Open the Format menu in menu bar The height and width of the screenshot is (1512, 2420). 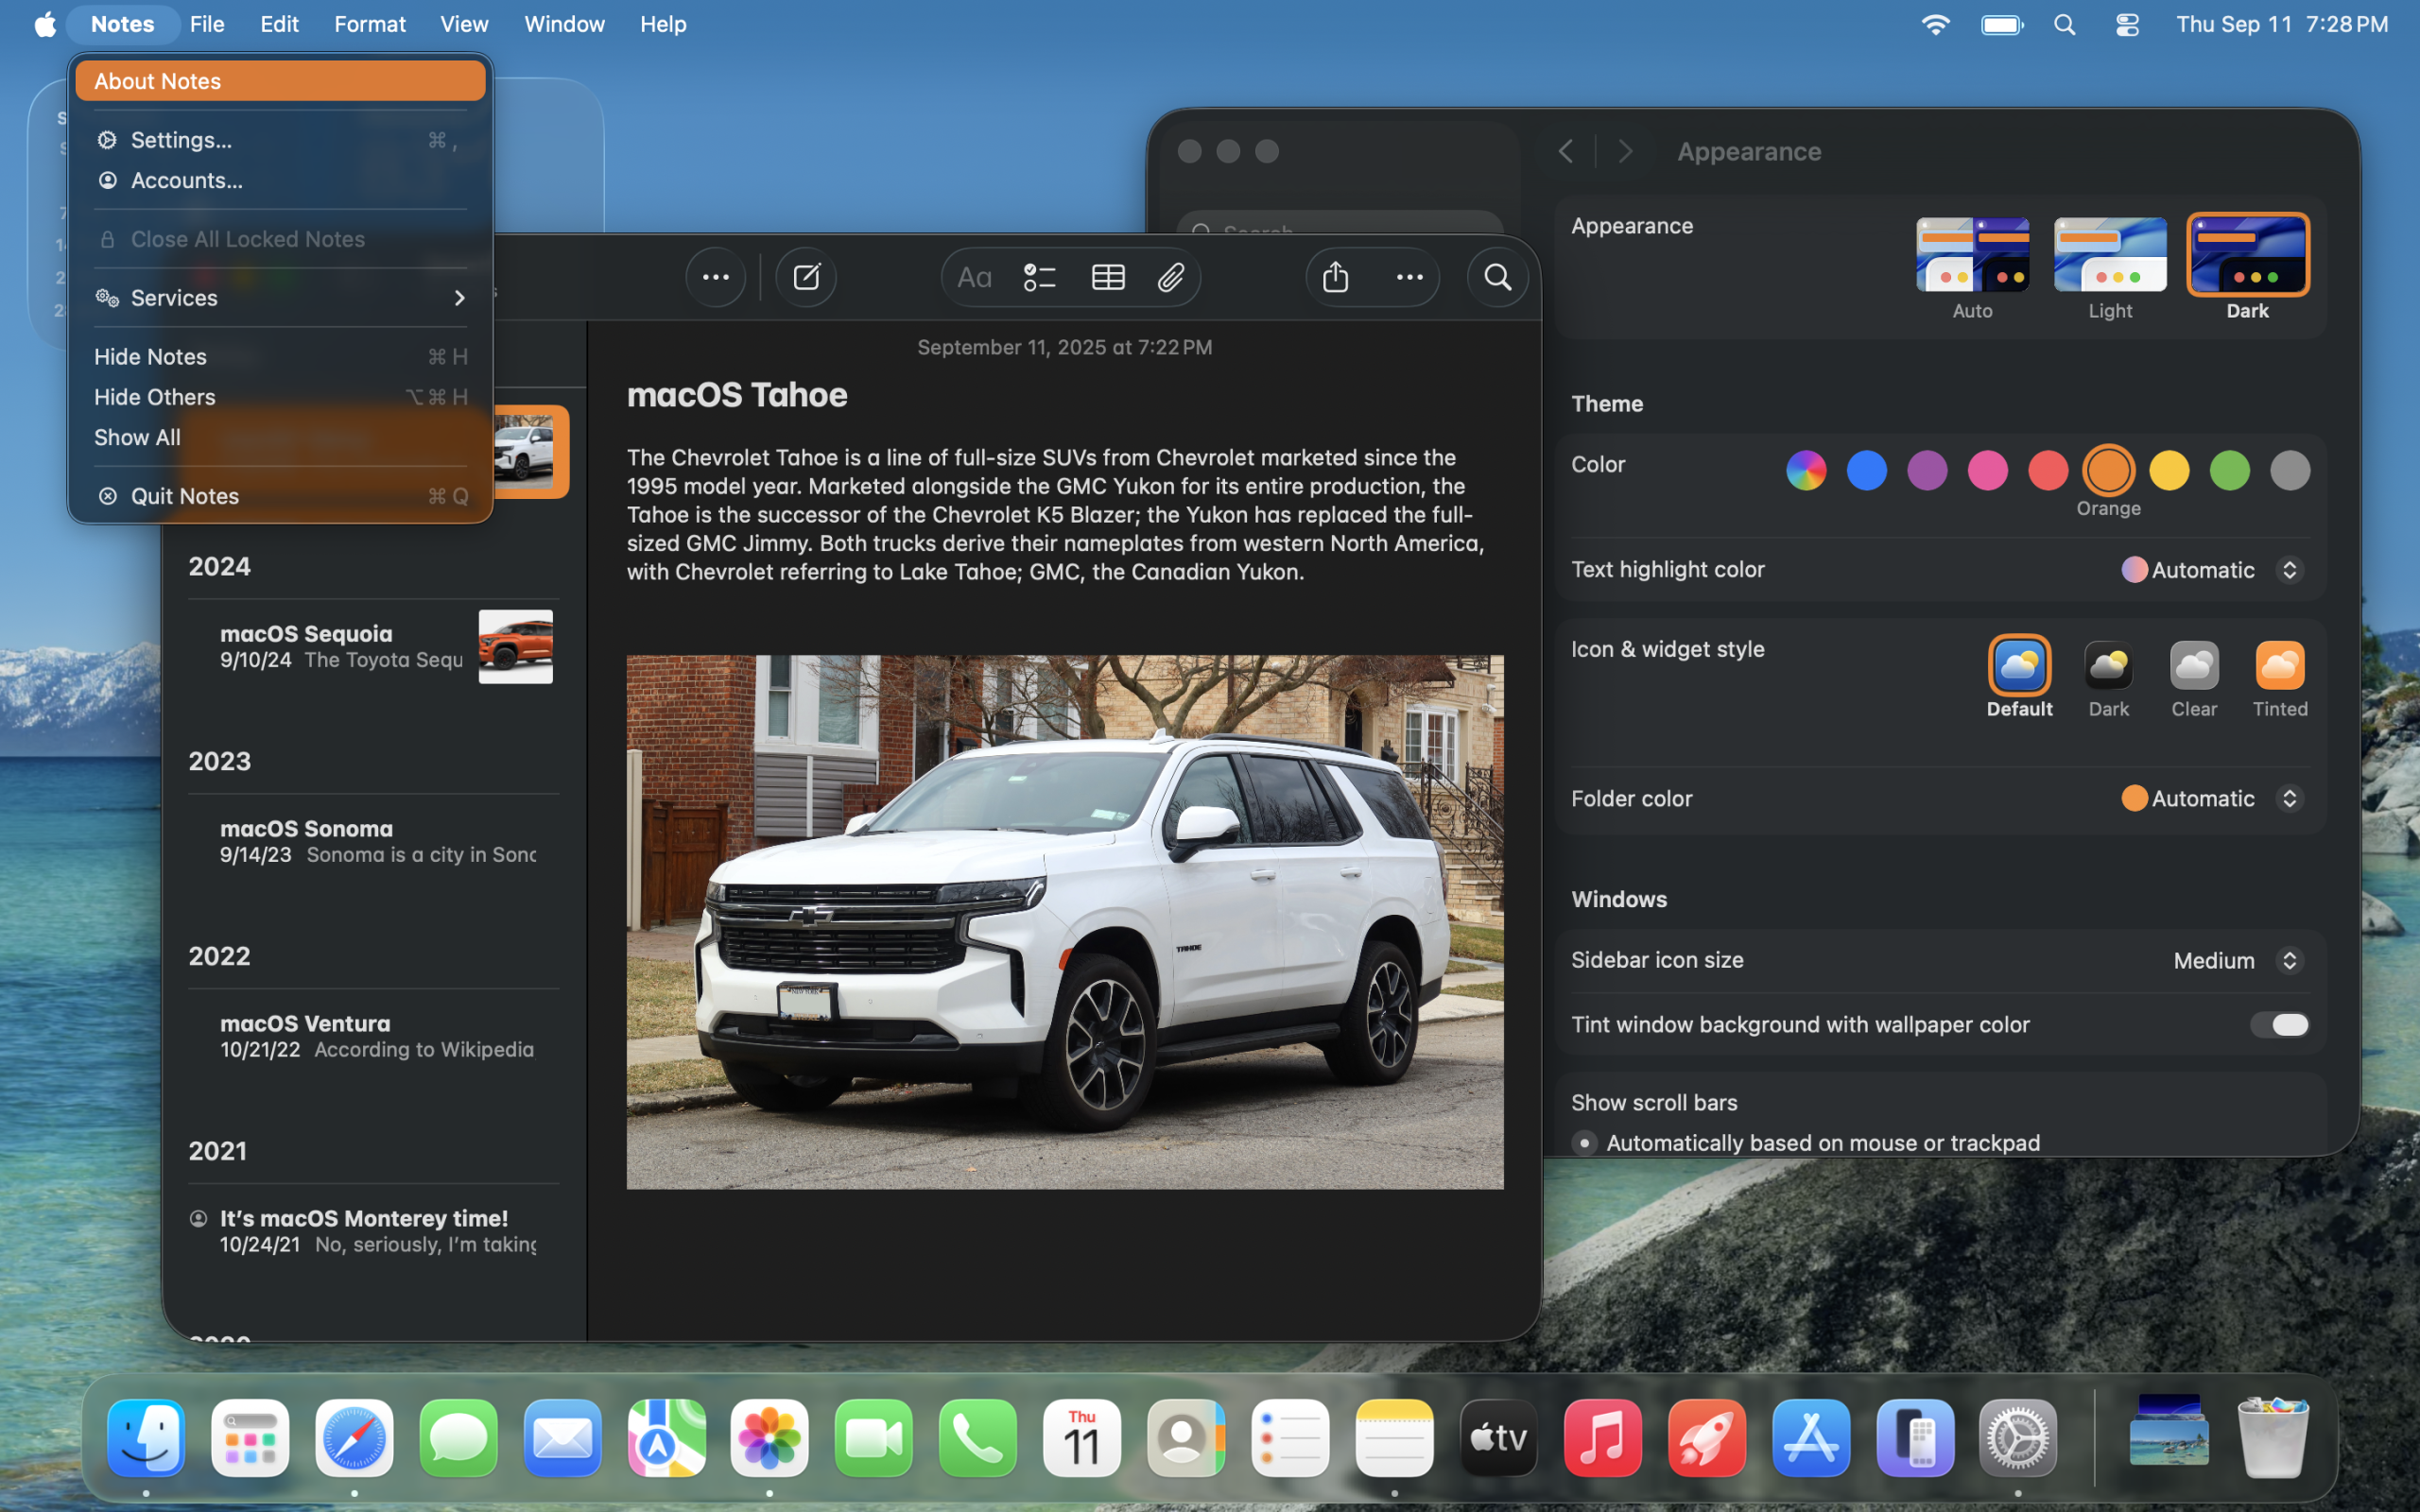pos(369,24)
